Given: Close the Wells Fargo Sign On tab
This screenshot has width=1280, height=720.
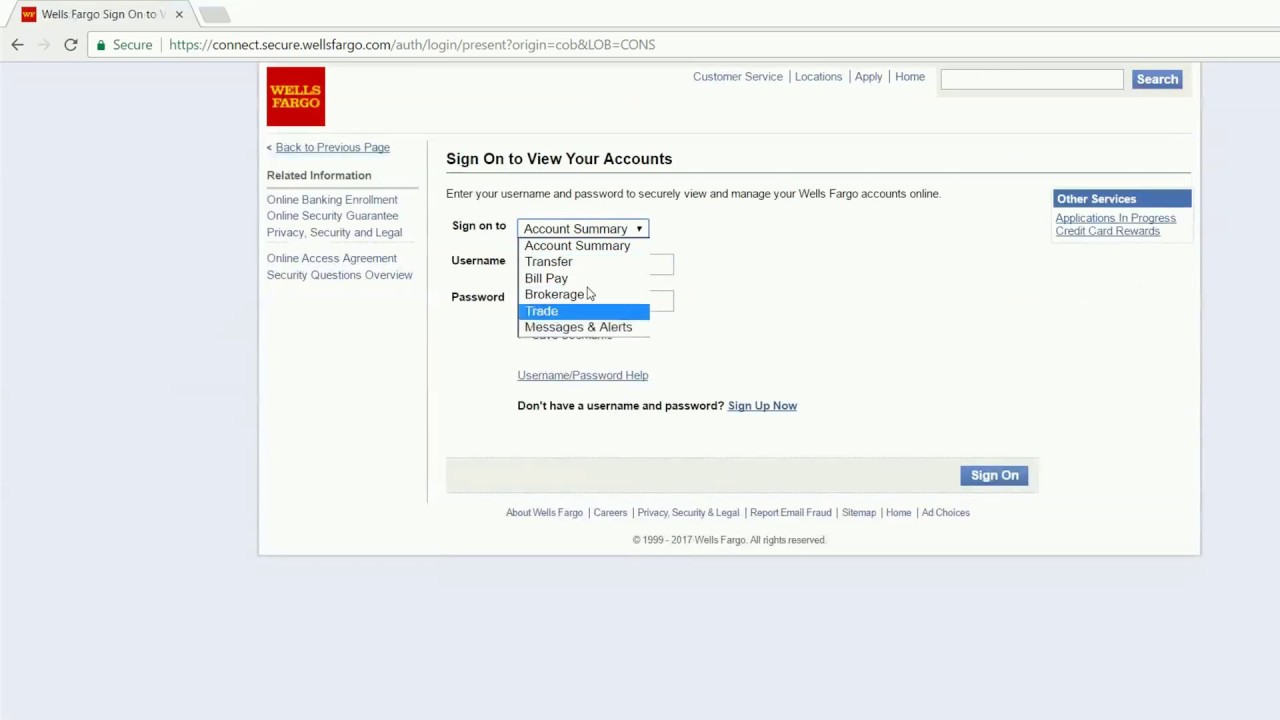Looking at the screenshot, I should point(178,14).
